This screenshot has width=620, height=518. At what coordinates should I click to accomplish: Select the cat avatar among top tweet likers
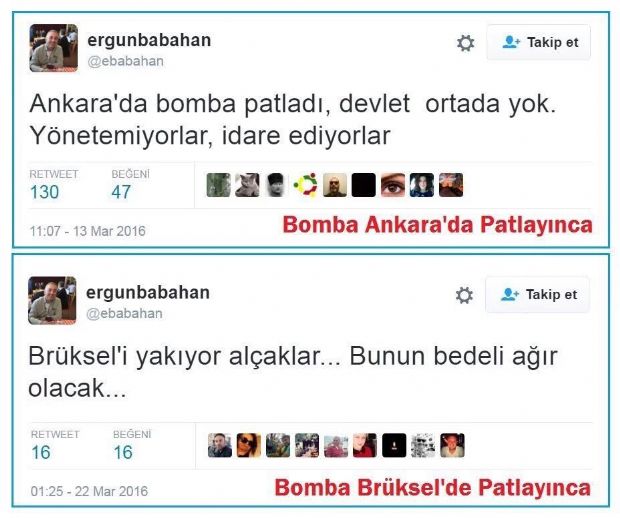248,185
